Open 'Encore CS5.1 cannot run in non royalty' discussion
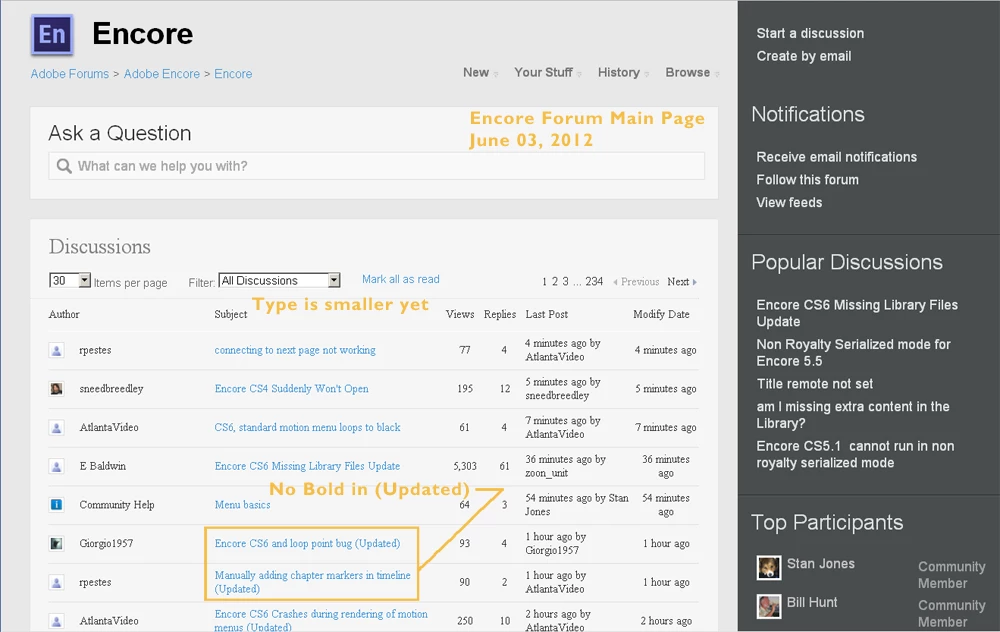This screenshot has width=1000, height=632. click(855, 455)
